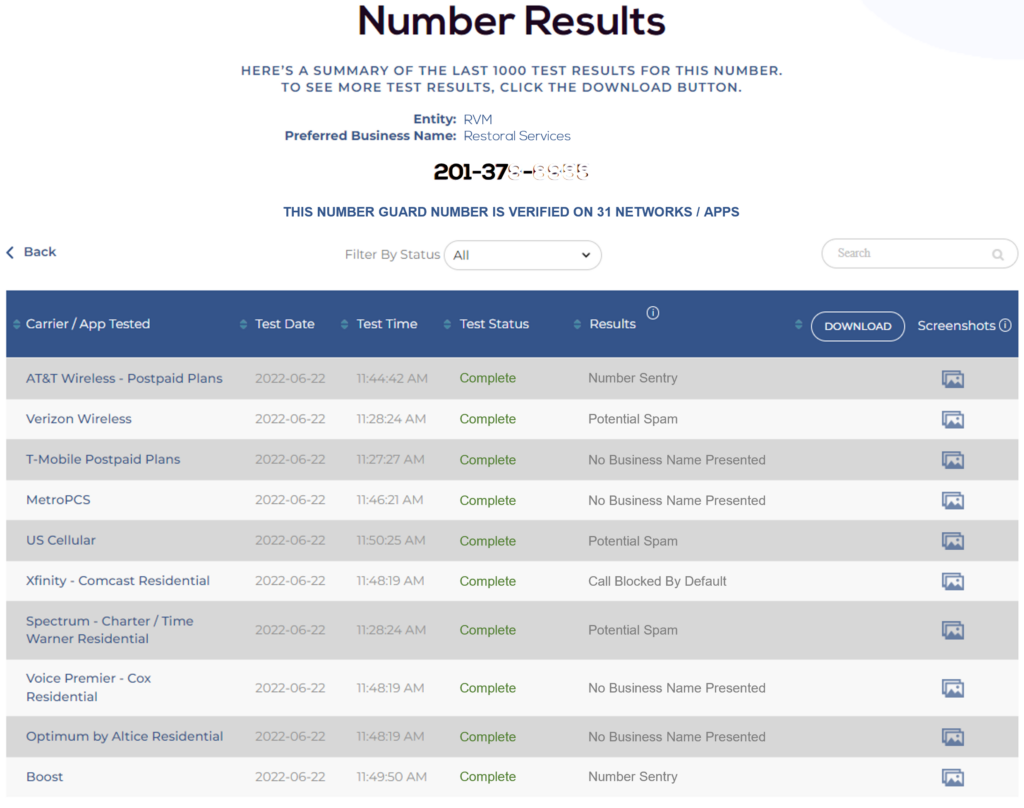The height and width of the screenshot is (808, 1024).
Task: Select the Optimum by Altice Residential row
Action: (x=124, y=736)
